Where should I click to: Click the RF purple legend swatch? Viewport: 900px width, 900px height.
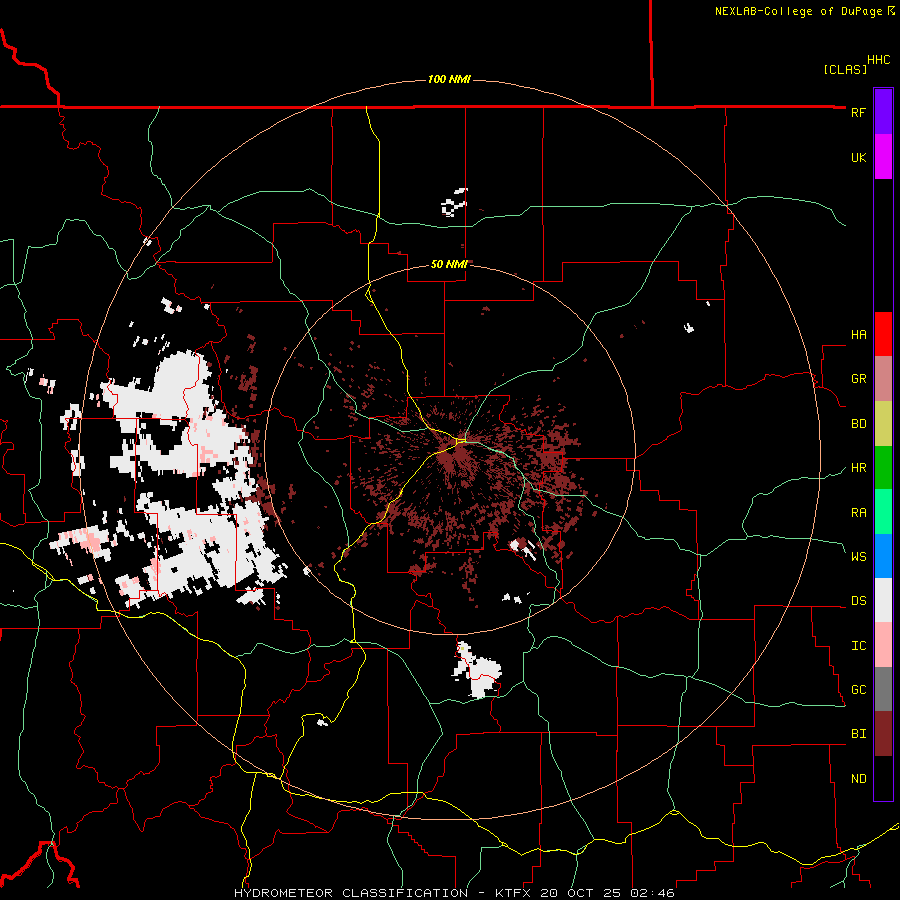pos(883,112)
